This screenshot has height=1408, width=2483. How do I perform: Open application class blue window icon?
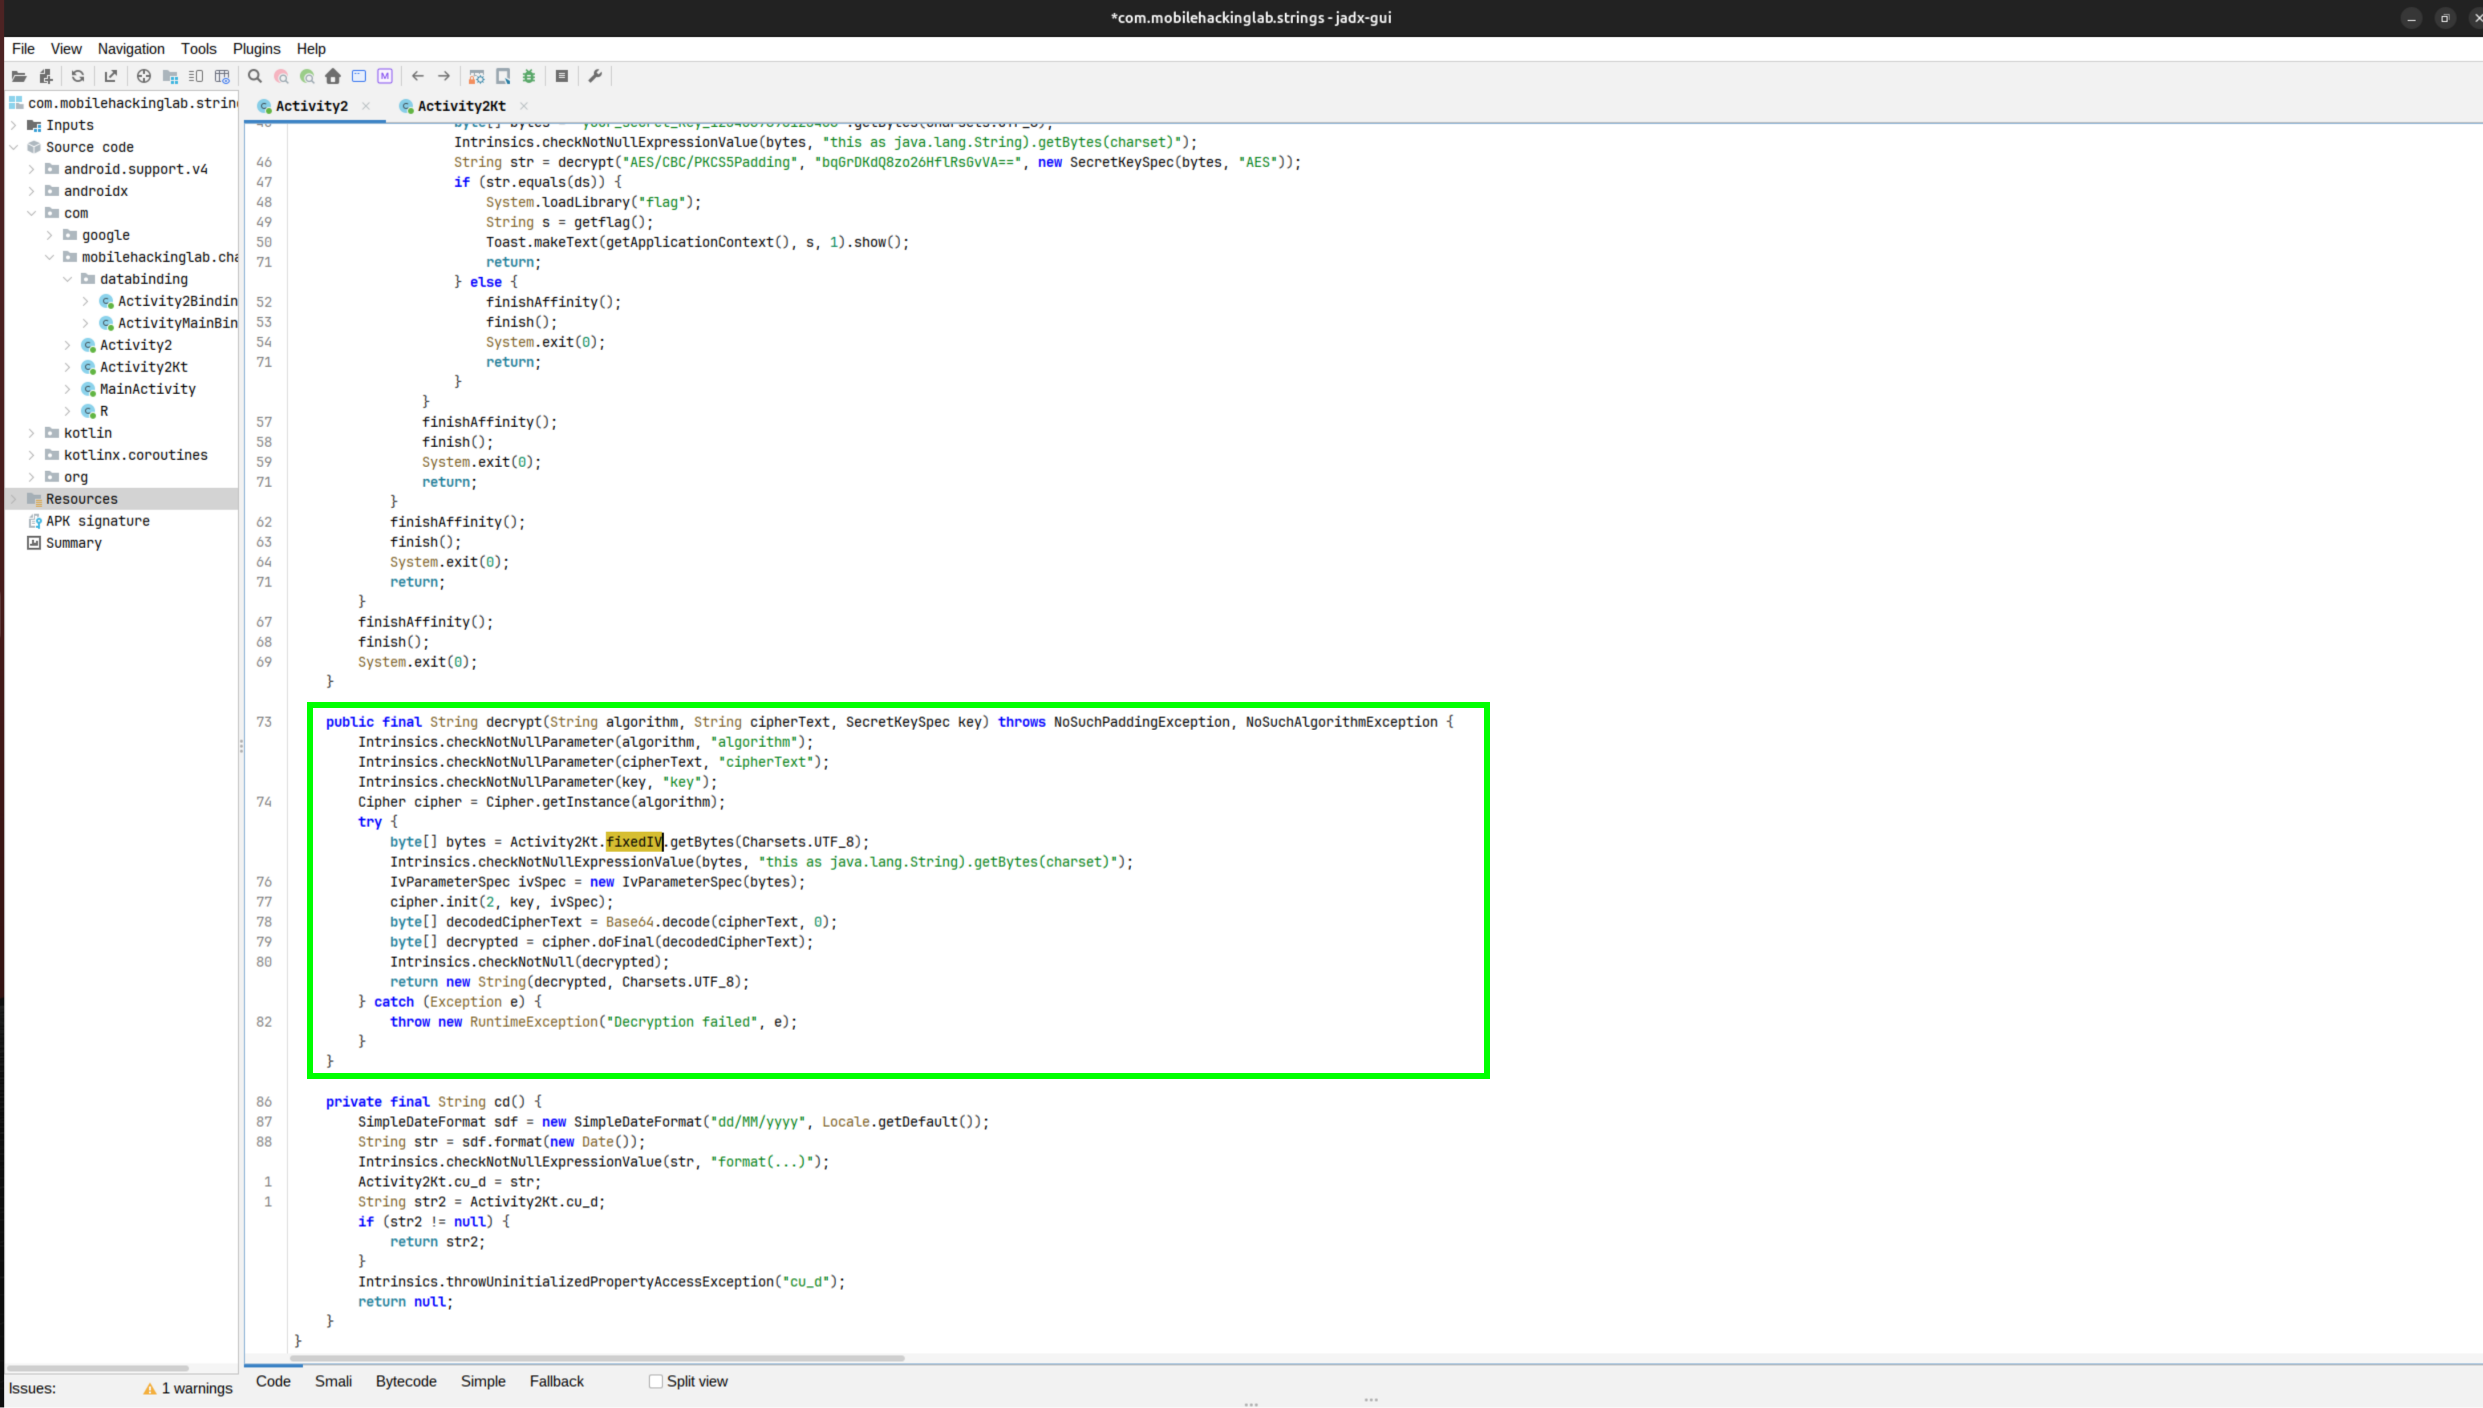(x=359, y=76)
